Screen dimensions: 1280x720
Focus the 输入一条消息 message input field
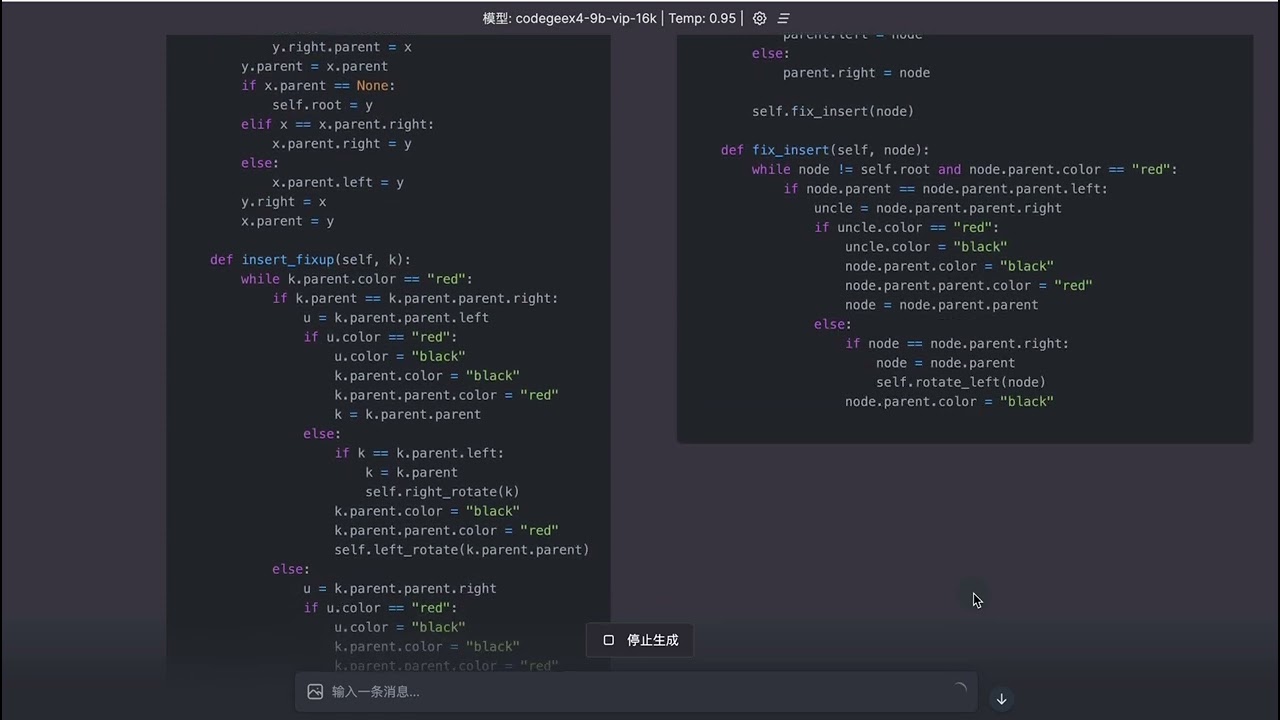(x=635, y=691)
